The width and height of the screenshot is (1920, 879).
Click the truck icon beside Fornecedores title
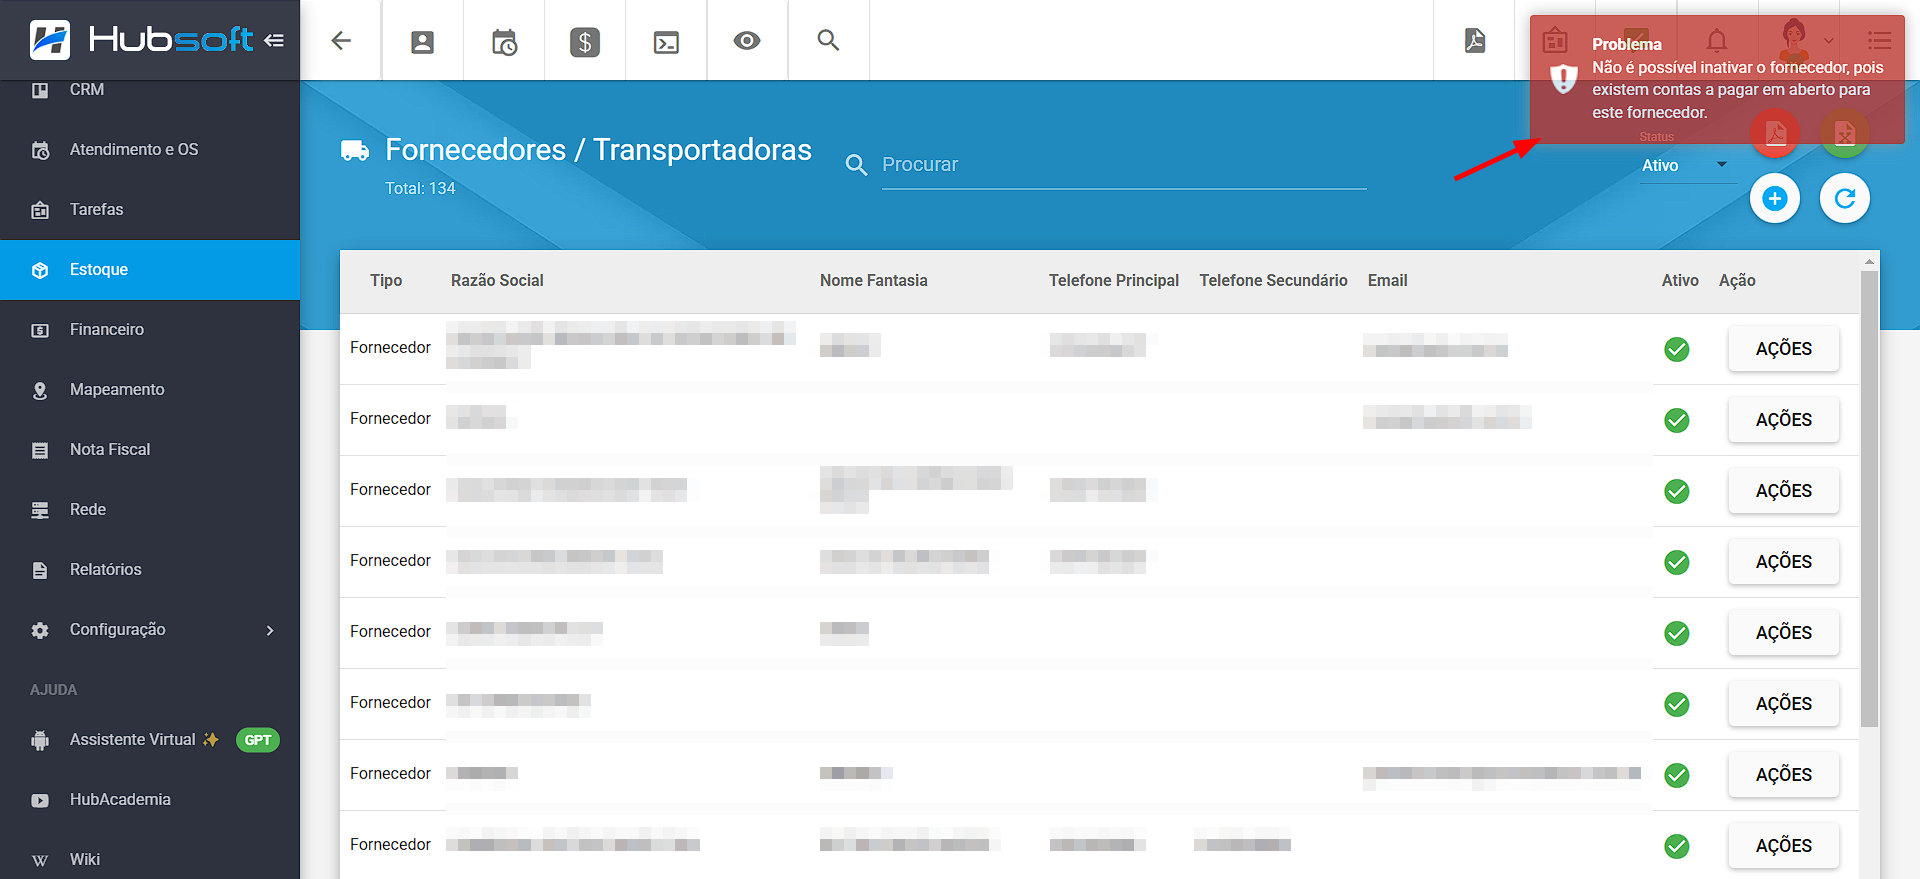click(355, 150)
